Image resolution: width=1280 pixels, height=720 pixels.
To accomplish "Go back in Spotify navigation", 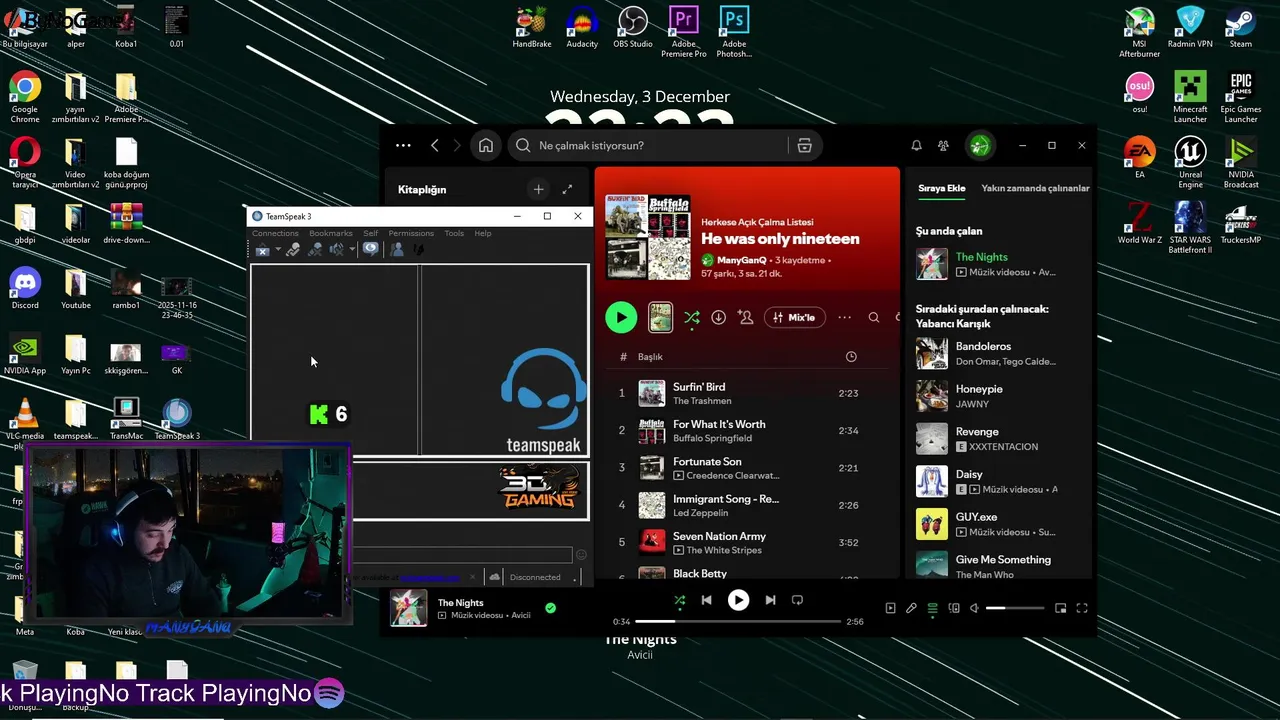I will [x=435, y=146].
